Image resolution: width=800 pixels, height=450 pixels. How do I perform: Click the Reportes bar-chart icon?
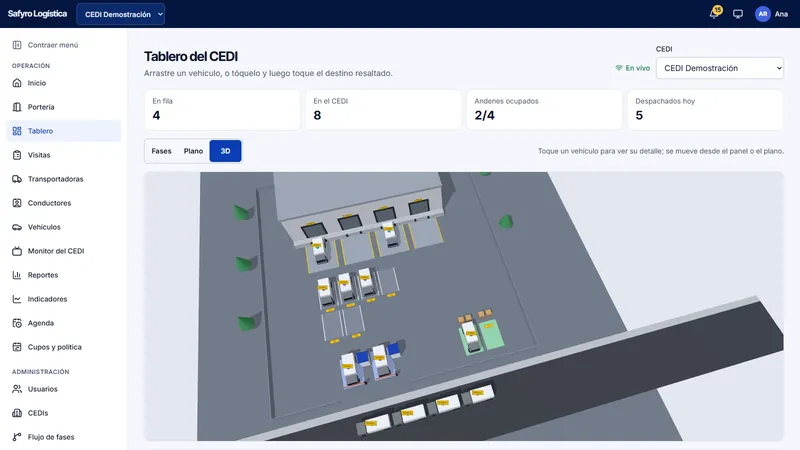coord(17,275)
